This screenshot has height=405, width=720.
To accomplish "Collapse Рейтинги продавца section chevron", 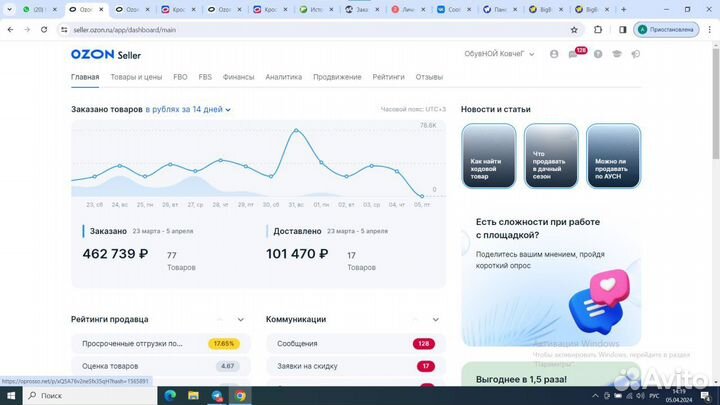I will pos(241,320).
